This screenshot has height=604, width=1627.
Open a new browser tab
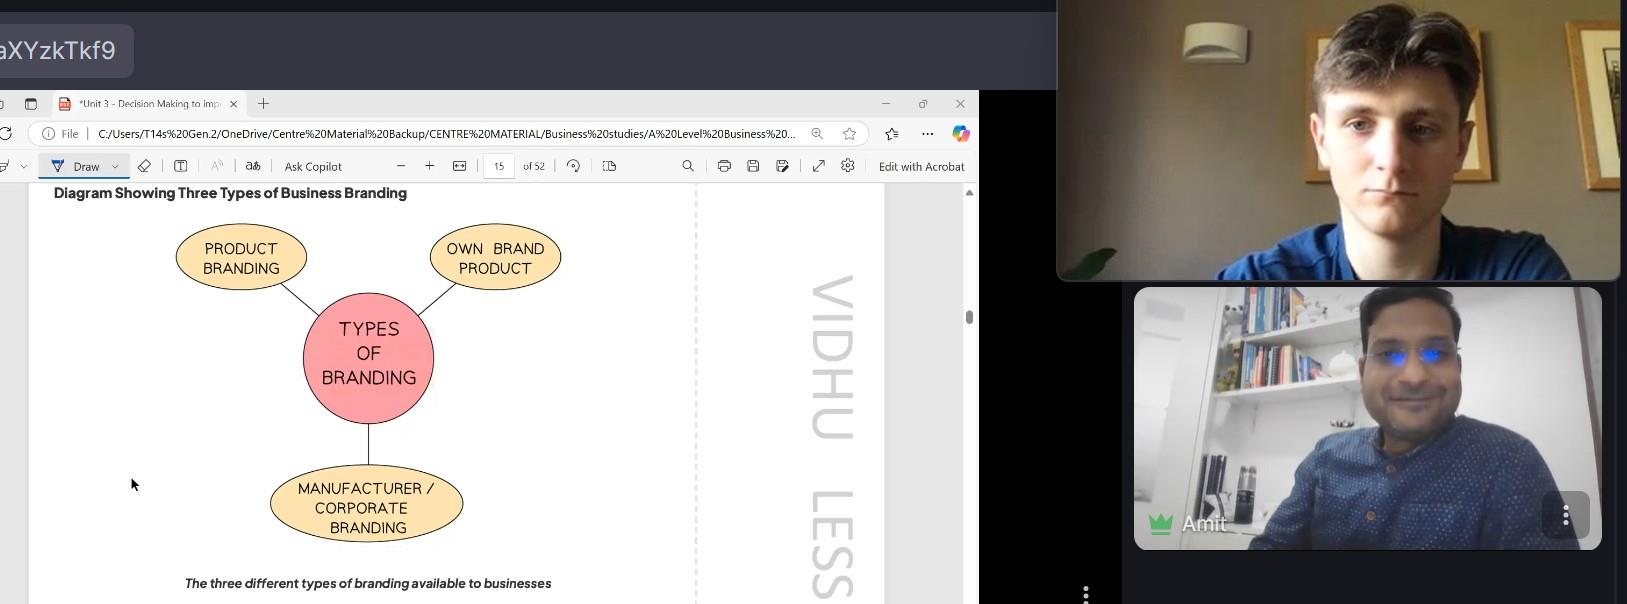pyautogui.click(x=264, y=104)
